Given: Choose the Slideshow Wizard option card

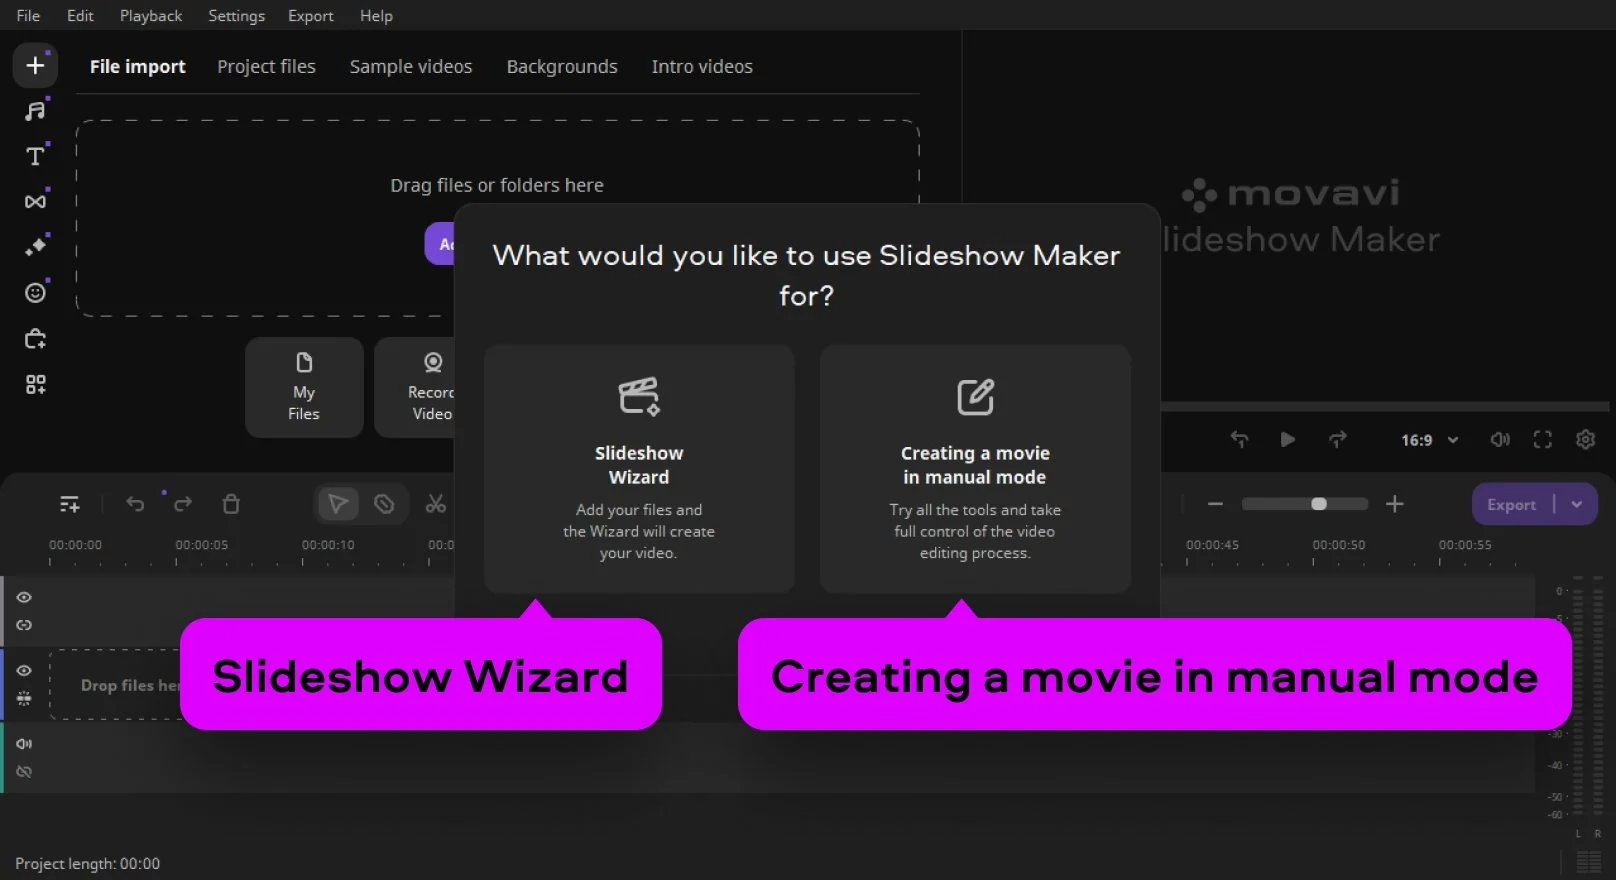Looking at the screenshot, I should pos(639,469).
